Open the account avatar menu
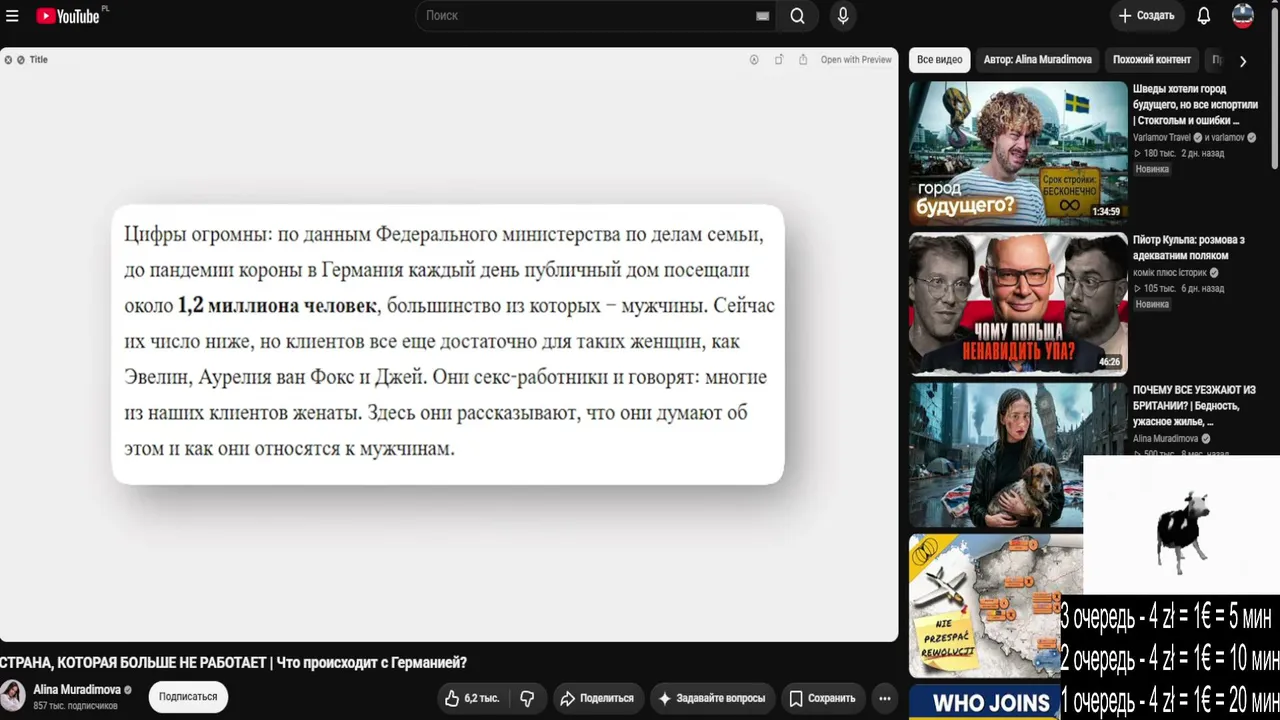The height and width of the screenshot is (720, 1280). (x=1243, y=16)
